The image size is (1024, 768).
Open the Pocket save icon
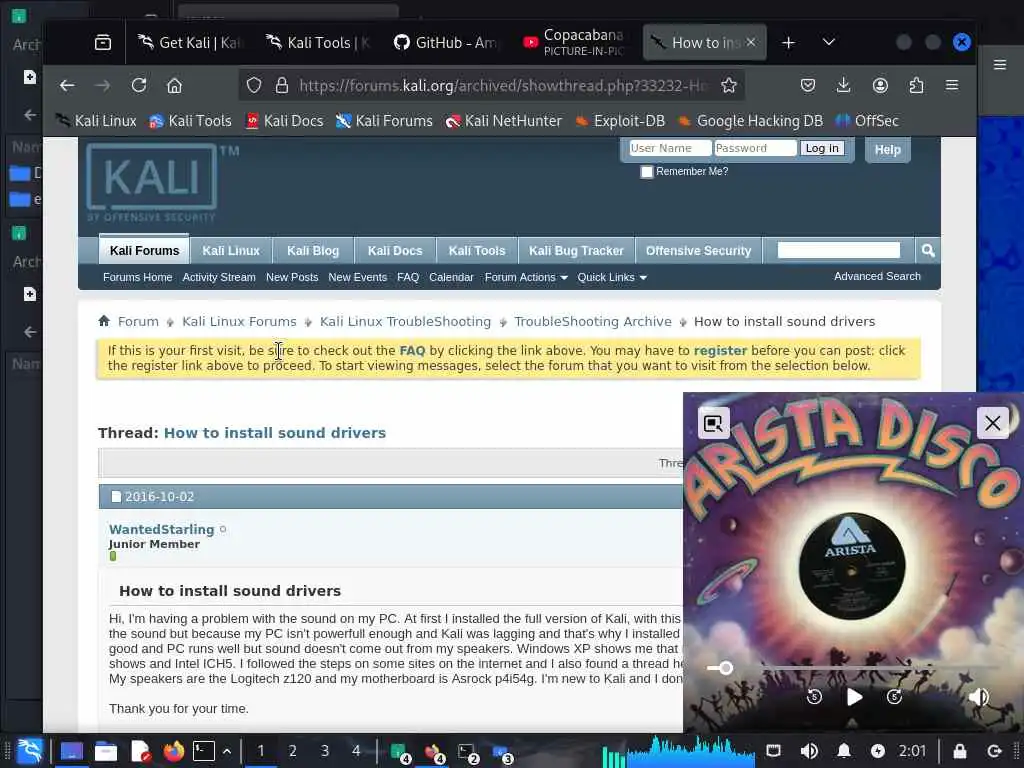coord(808,86)
